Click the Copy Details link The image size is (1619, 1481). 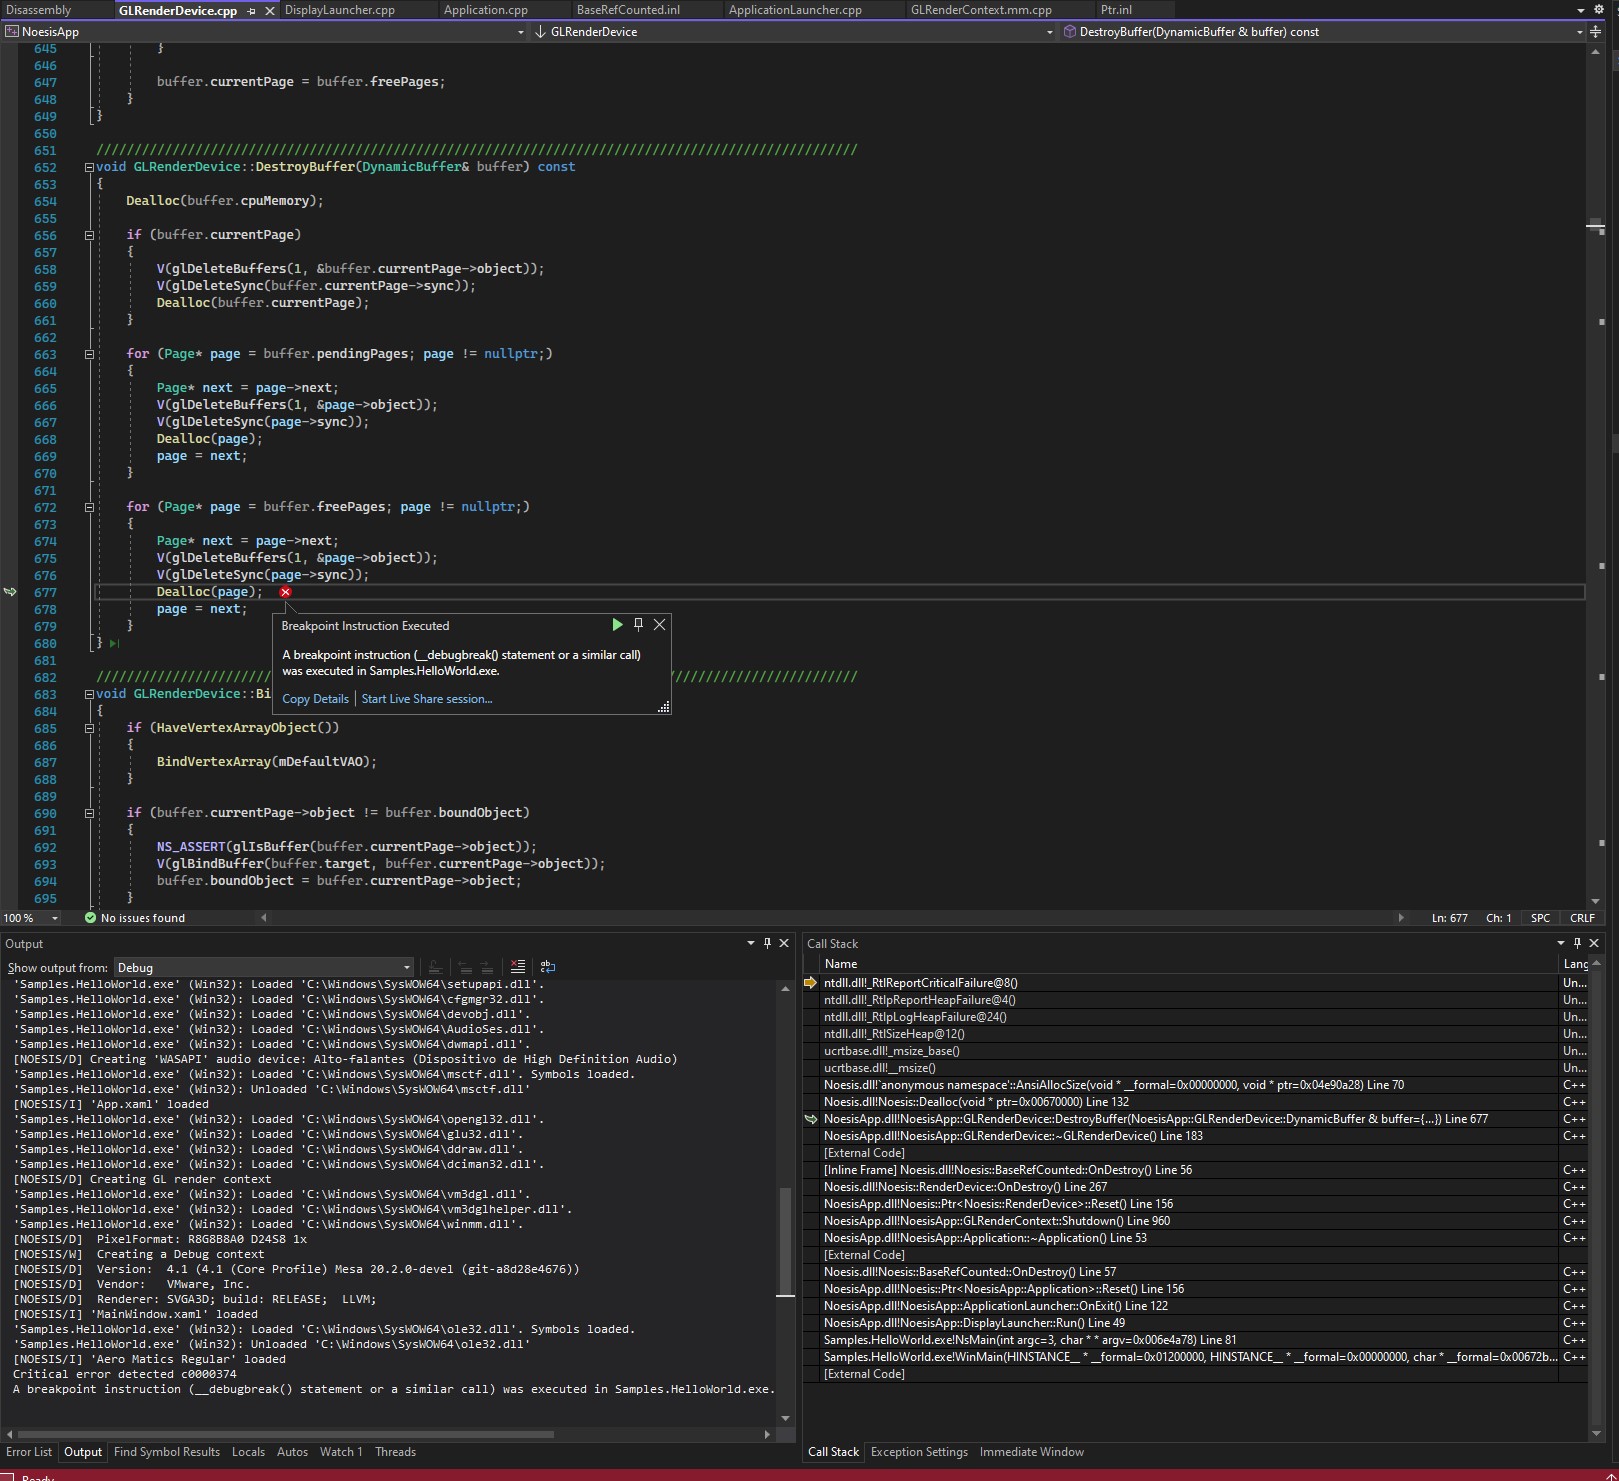pyautogui.click(x=315, y=699)
